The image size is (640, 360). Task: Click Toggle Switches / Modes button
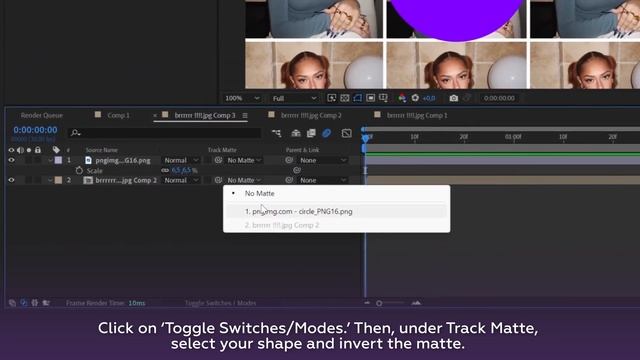pyautogui.click(x=220, y=303)
